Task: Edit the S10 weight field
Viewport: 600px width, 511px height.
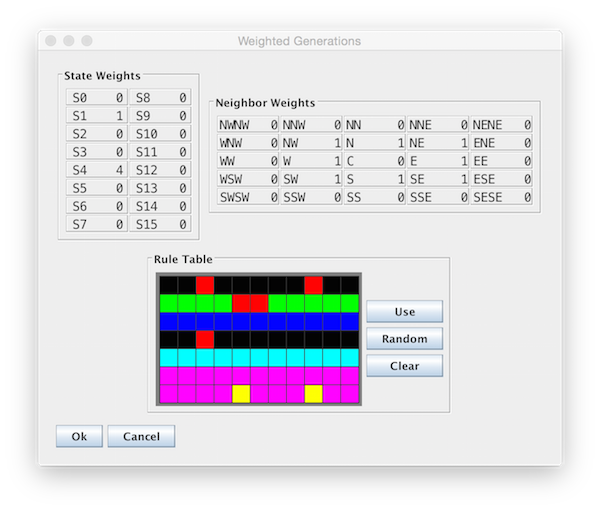Action: click(160, 134)
